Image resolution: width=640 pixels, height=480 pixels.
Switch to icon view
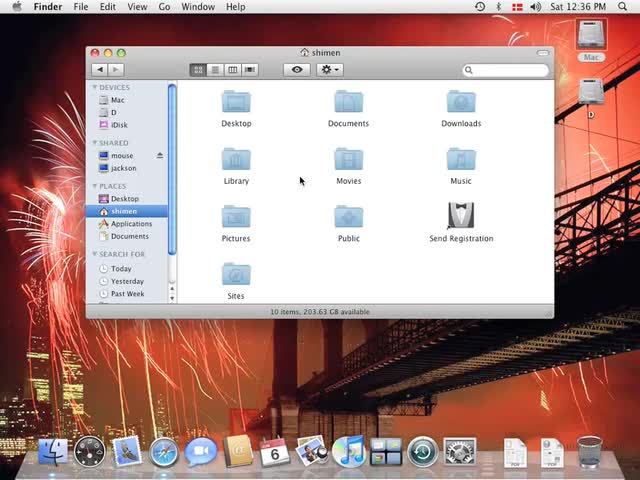(198, 70)
